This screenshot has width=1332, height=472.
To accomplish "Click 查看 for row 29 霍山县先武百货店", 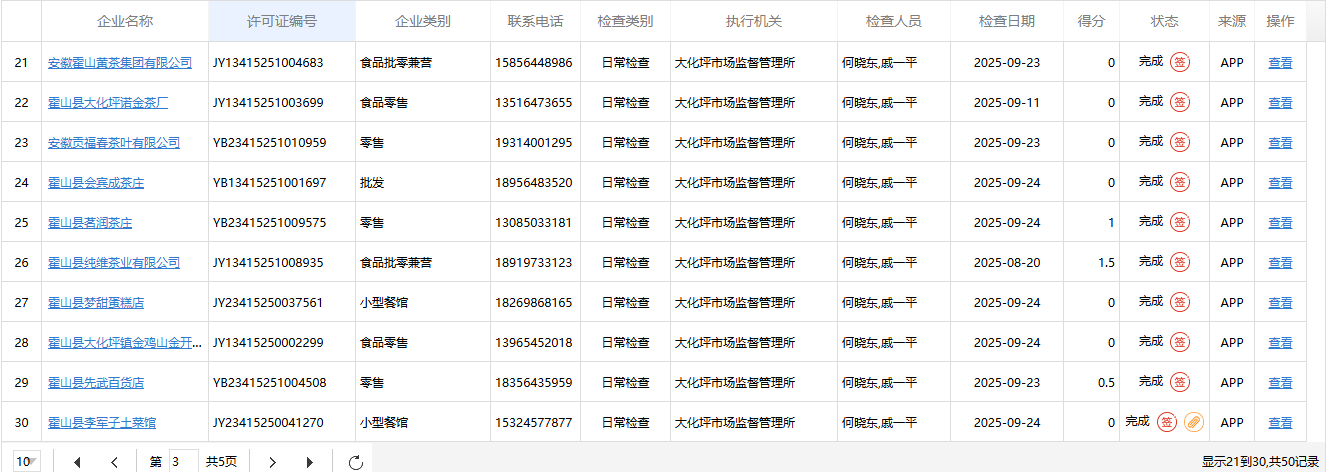I will tap(1280, 383).
